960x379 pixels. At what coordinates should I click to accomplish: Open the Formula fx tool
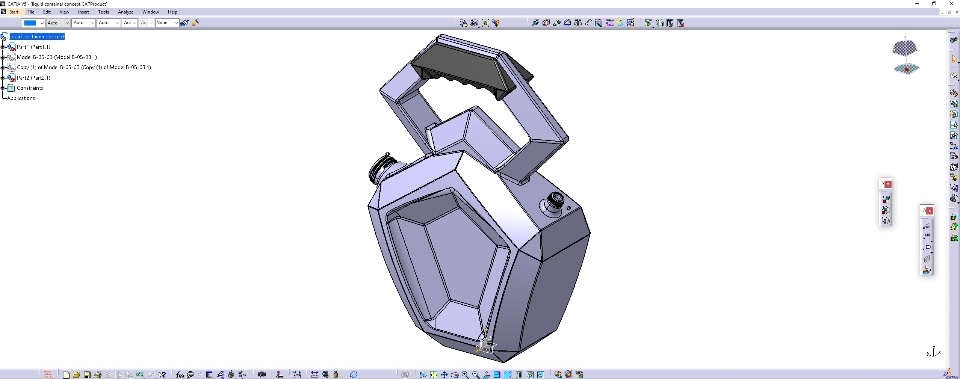tap(180, 374)
